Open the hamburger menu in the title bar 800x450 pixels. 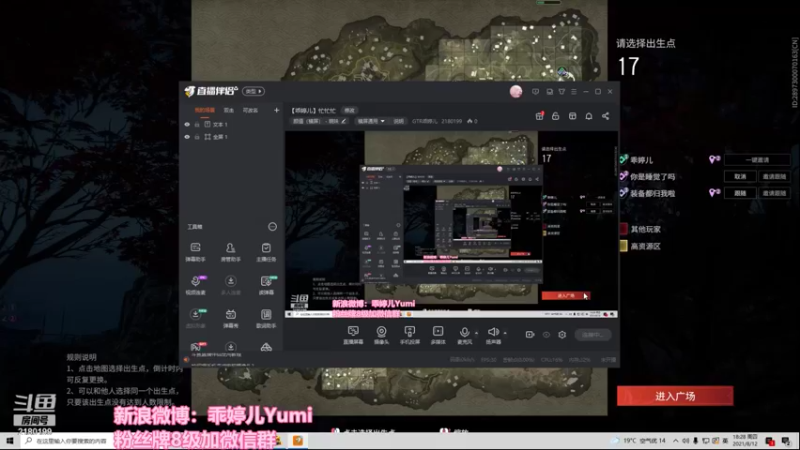click(574, 92)
